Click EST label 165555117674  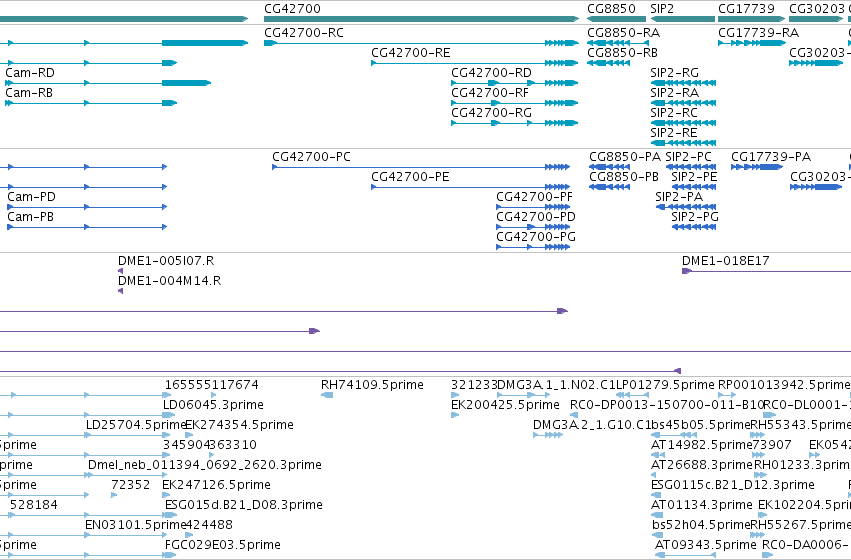pos(212,385)
